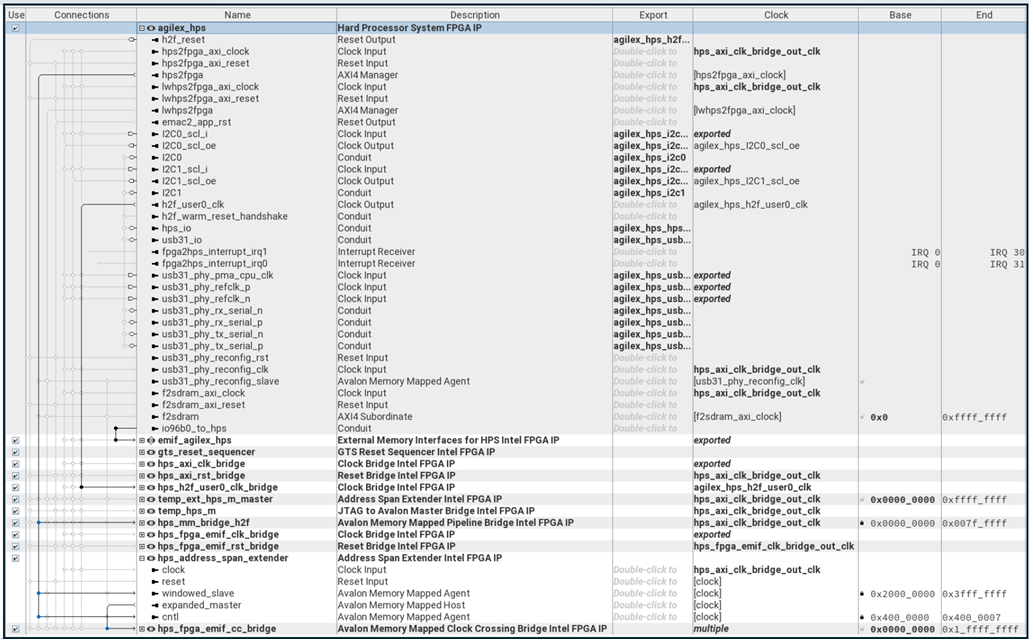Click the h2f_reset interface arrow icon
1029x639 pixels.
point(155,40)
